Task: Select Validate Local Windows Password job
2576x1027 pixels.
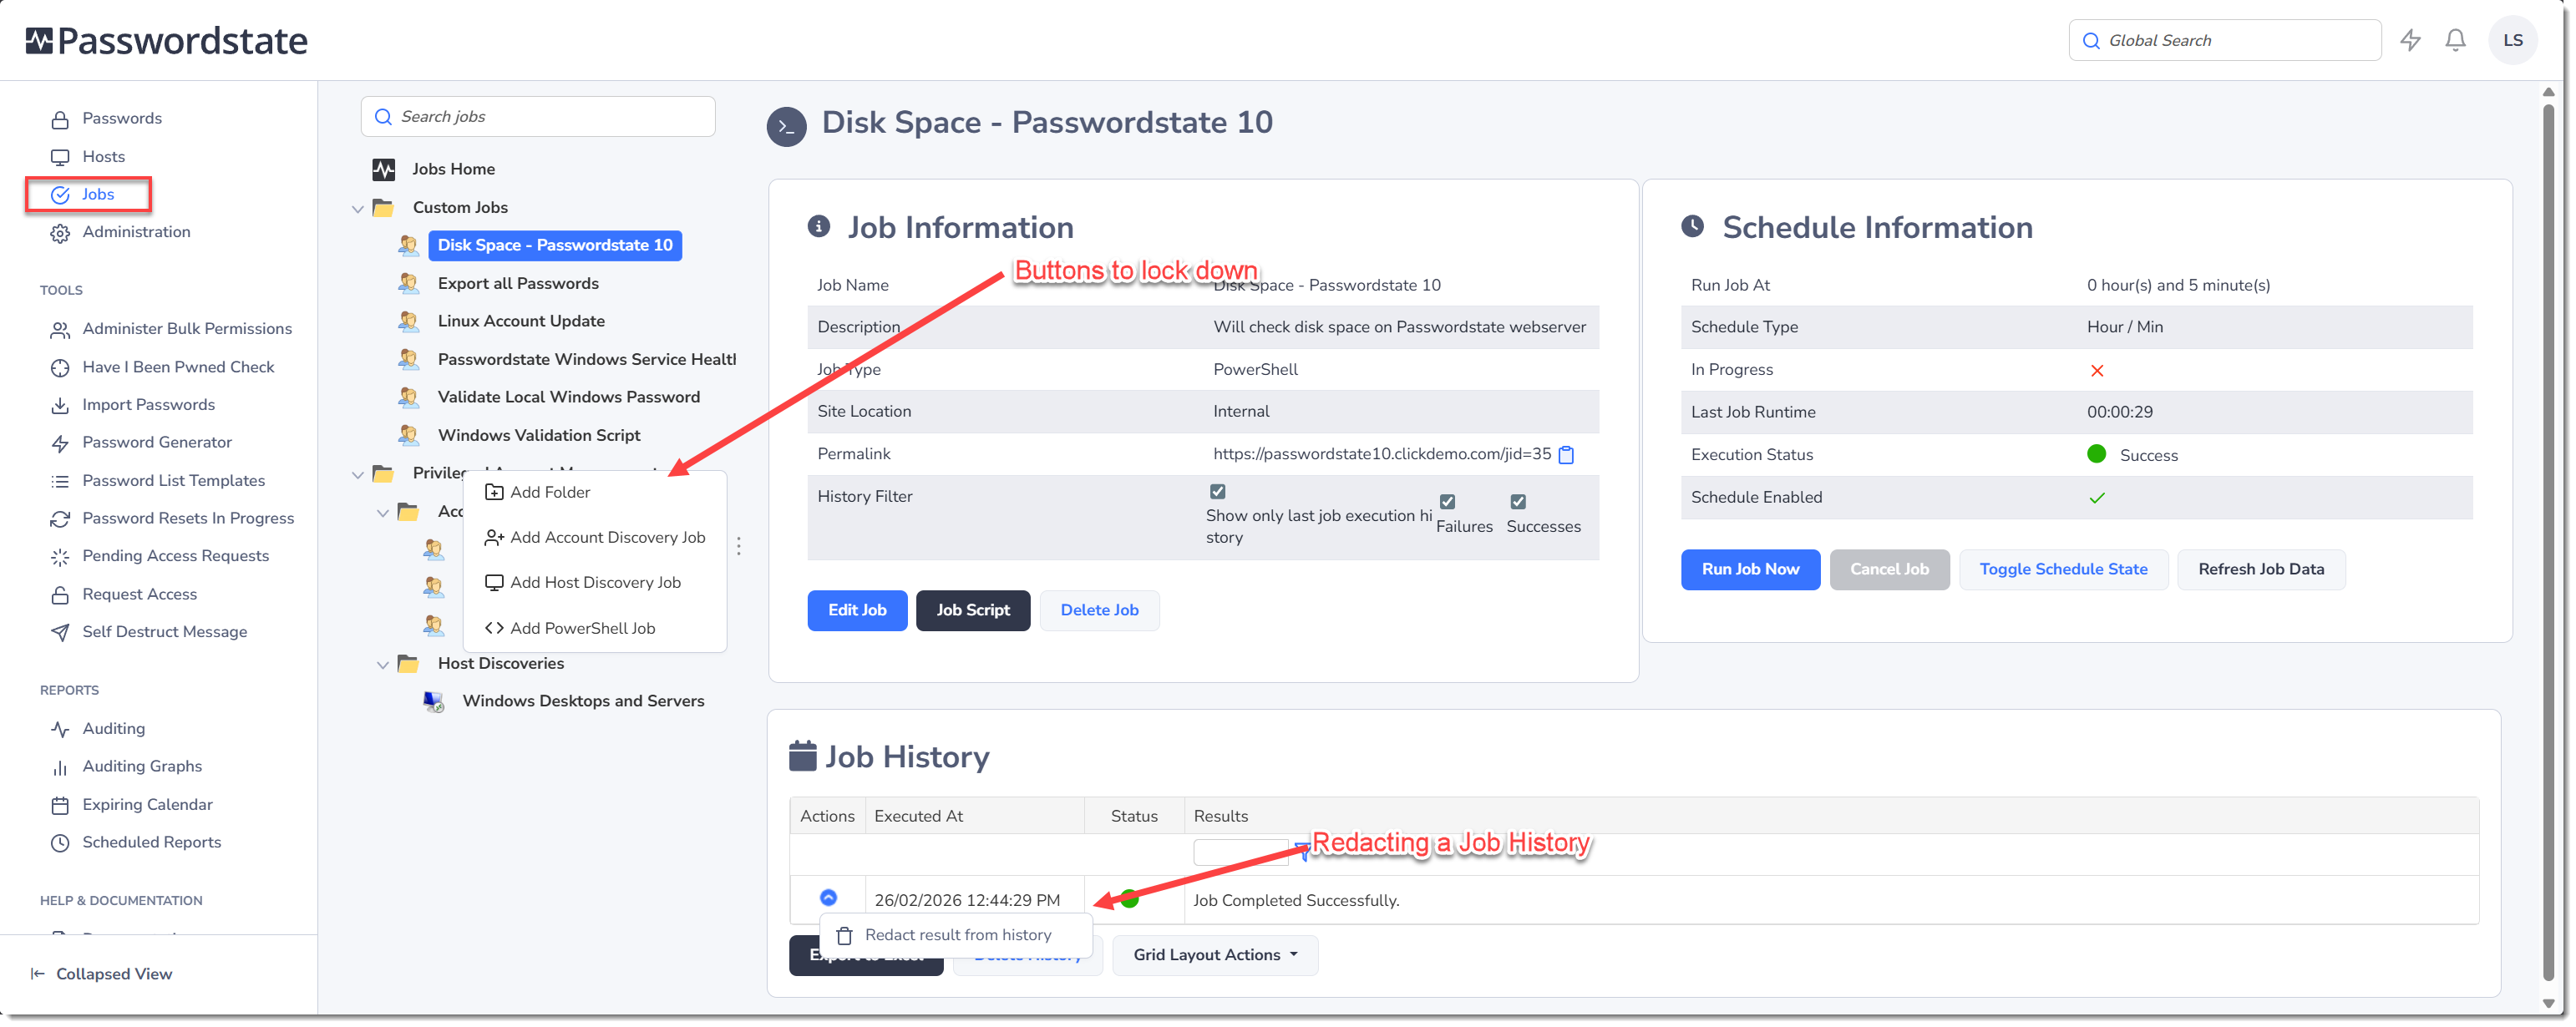Action: (x=568, y=397)
